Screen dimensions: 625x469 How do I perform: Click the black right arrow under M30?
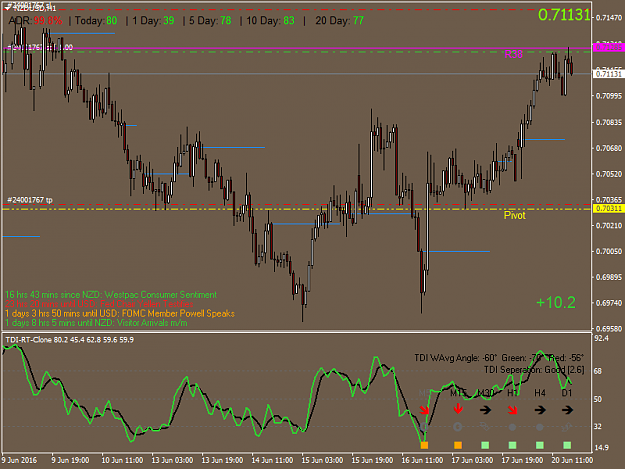[x=485, y=410]
